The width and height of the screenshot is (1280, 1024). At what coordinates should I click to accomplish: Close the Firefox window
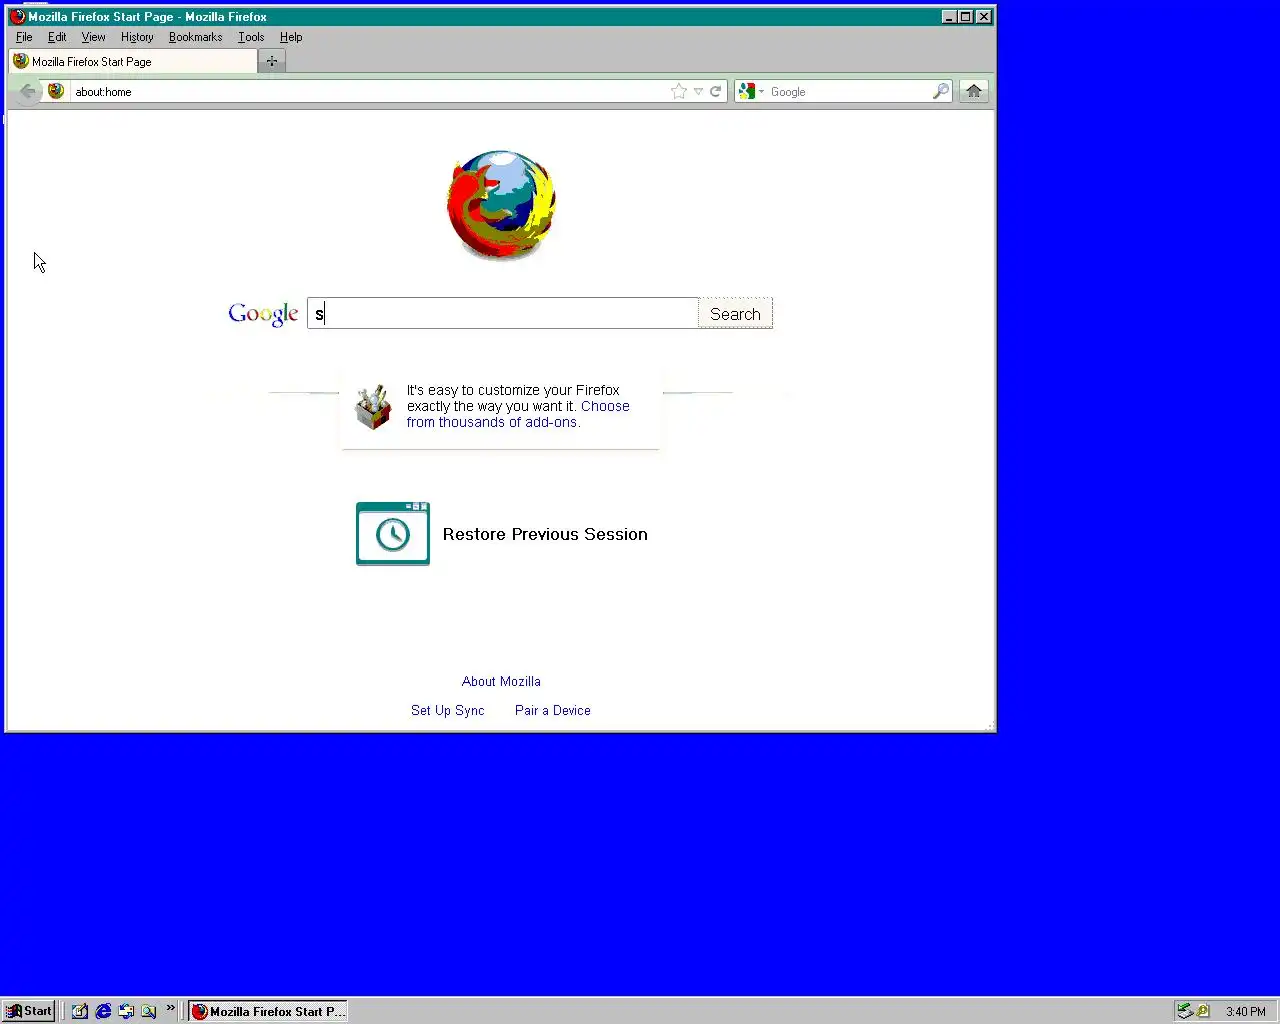(x=984, y=16)
